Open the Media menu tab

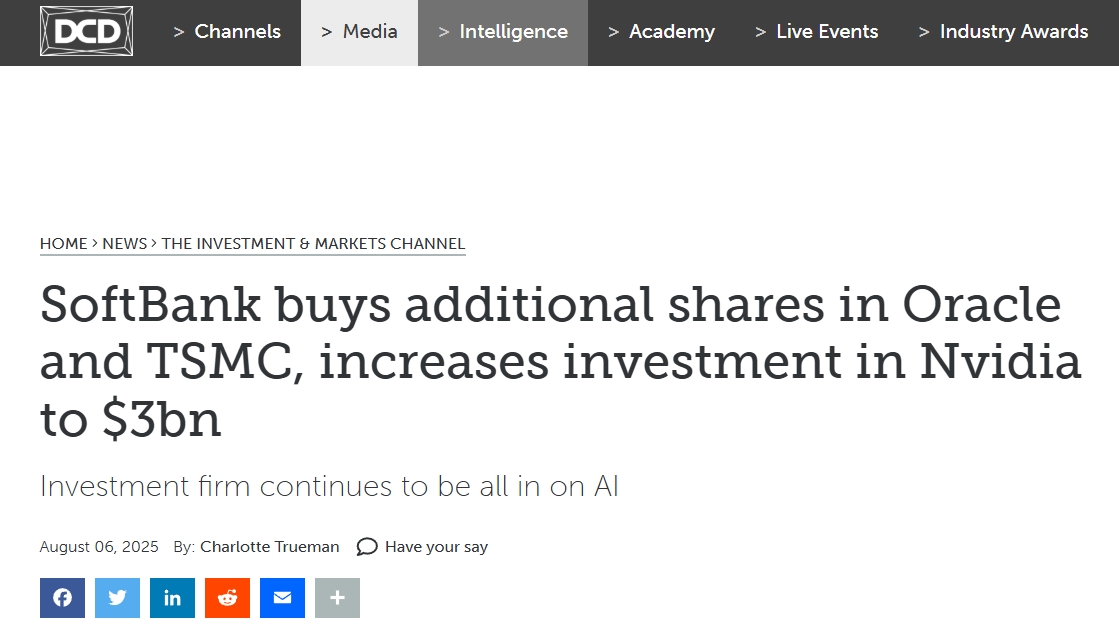(359, 32)
